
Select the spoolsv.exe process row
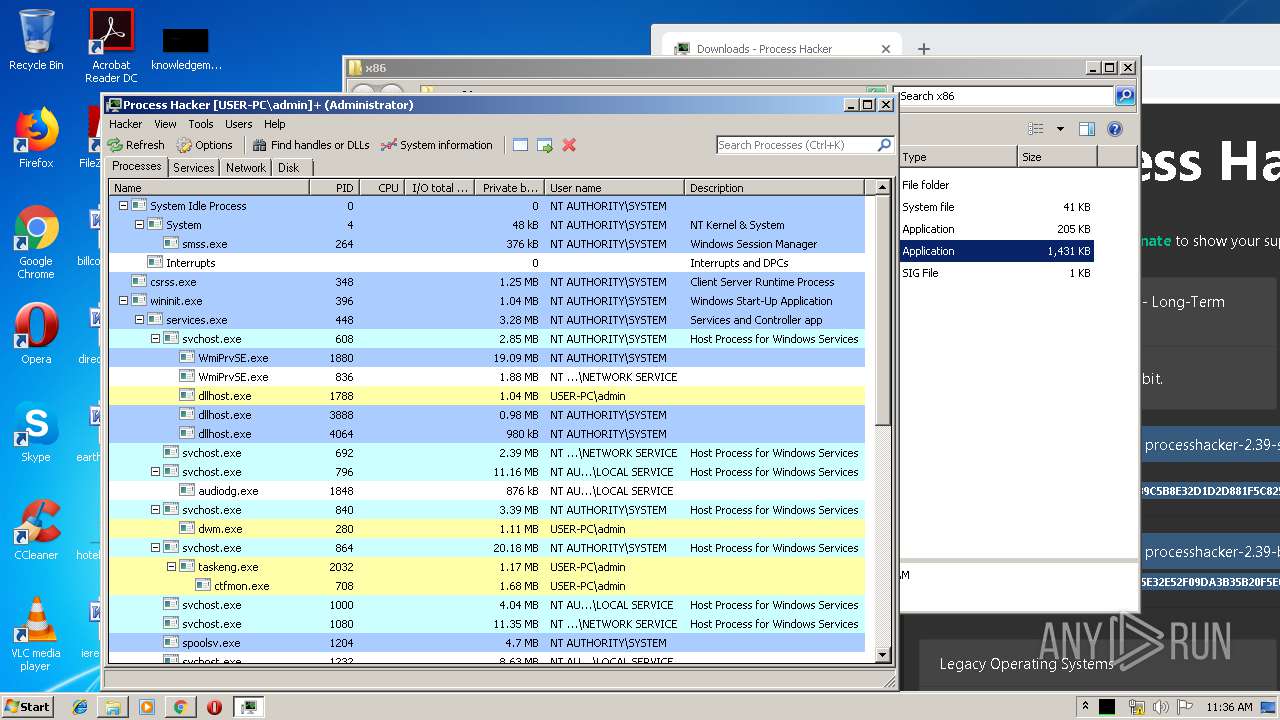(487, 643)
